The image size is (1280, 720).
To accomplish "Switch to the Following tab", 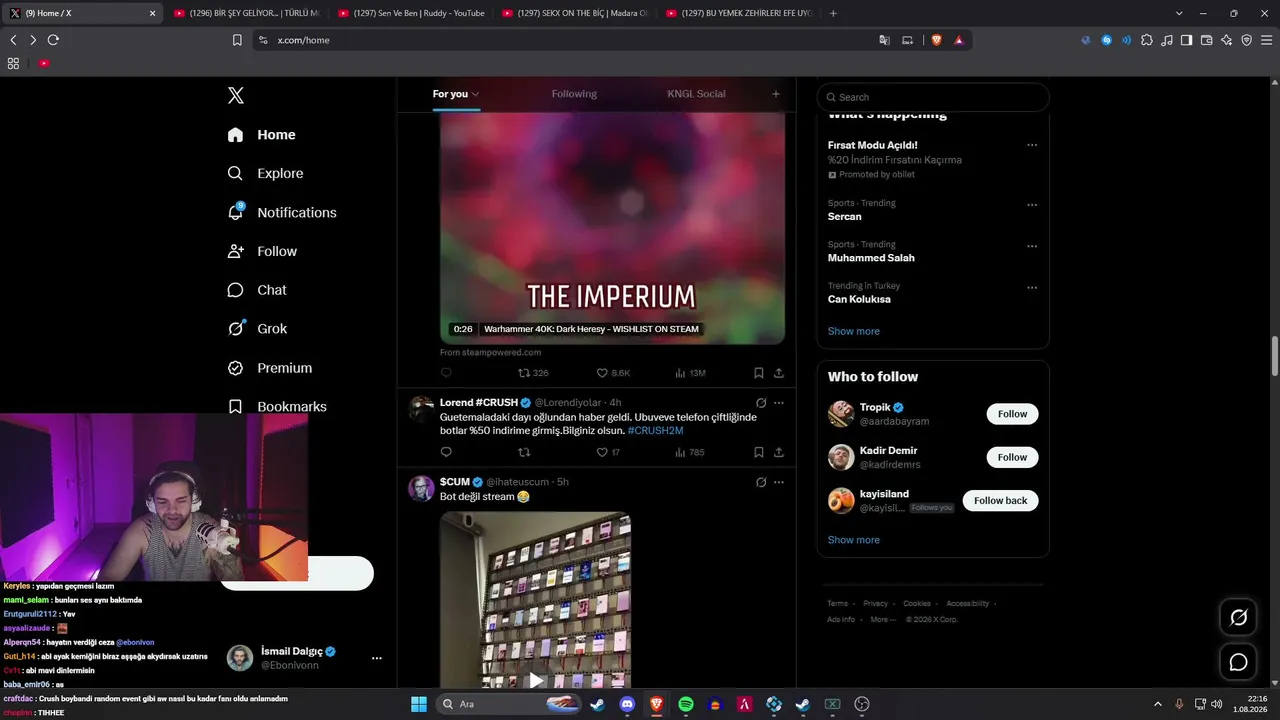I will 574,94.
